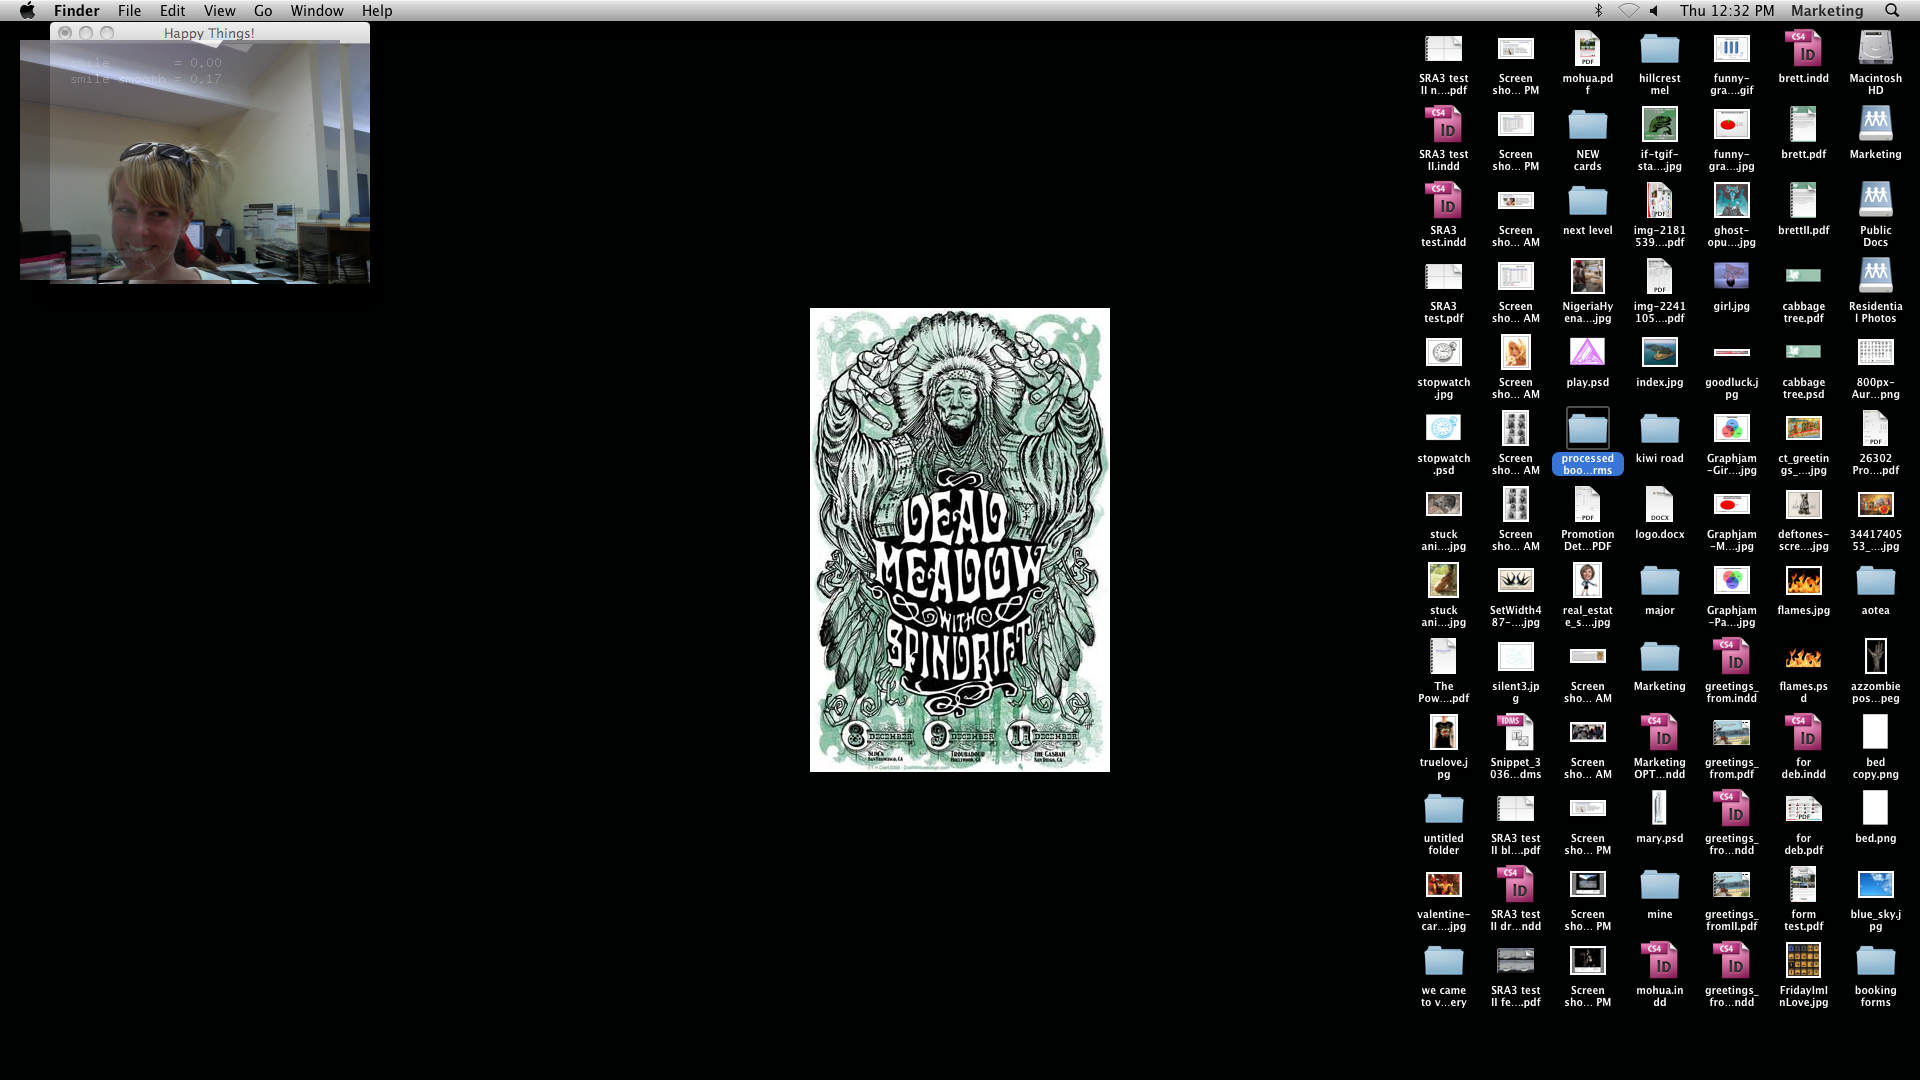Open the Window menu
The image size is (1920, 1080).
(317, 10)
